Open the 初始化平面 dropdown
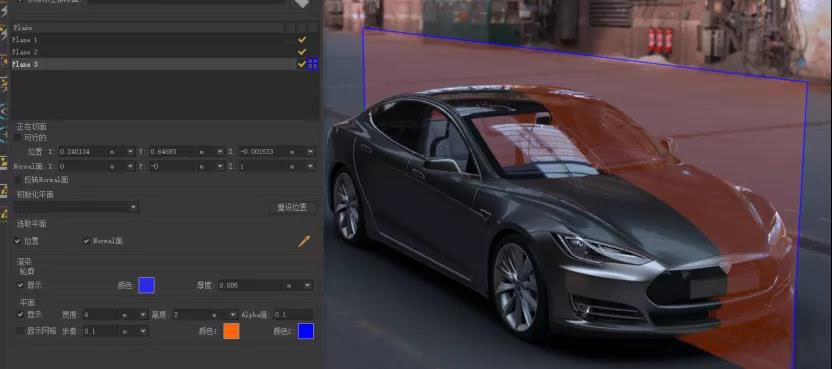 coord(76,207)
